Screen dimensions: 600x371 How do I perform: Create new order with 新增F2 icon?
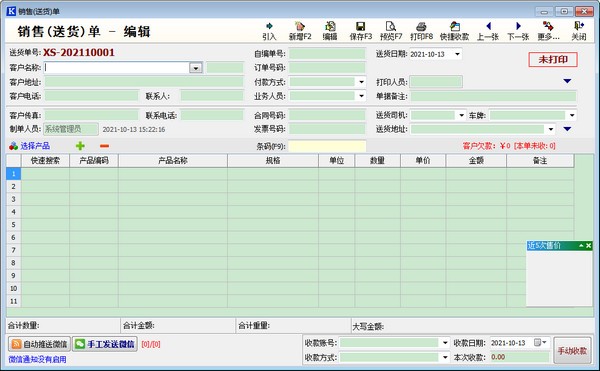[x=300, y=31]
